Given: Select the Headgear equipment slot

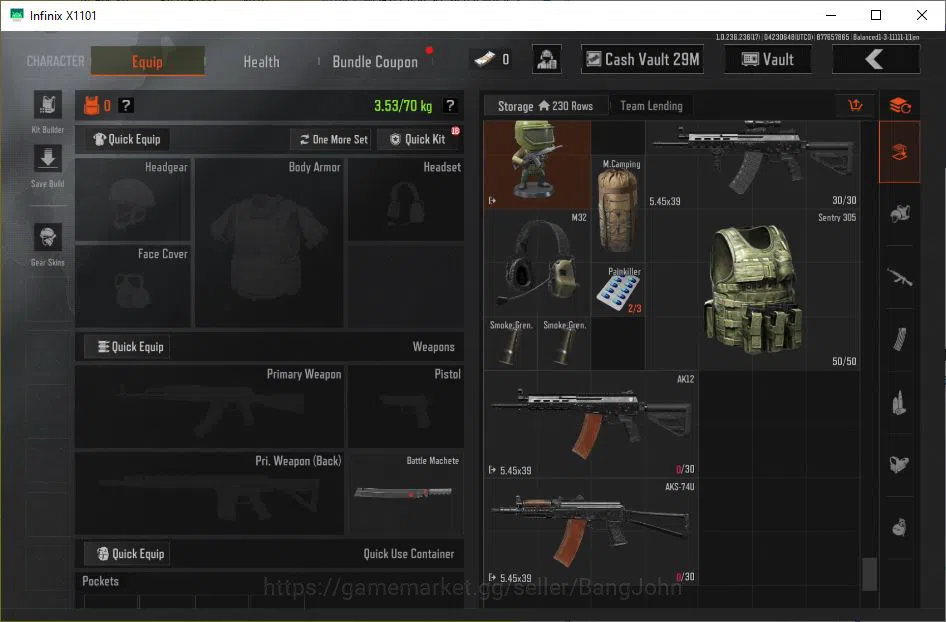Looking at the screenshot, I should click(x=133, y=200).
